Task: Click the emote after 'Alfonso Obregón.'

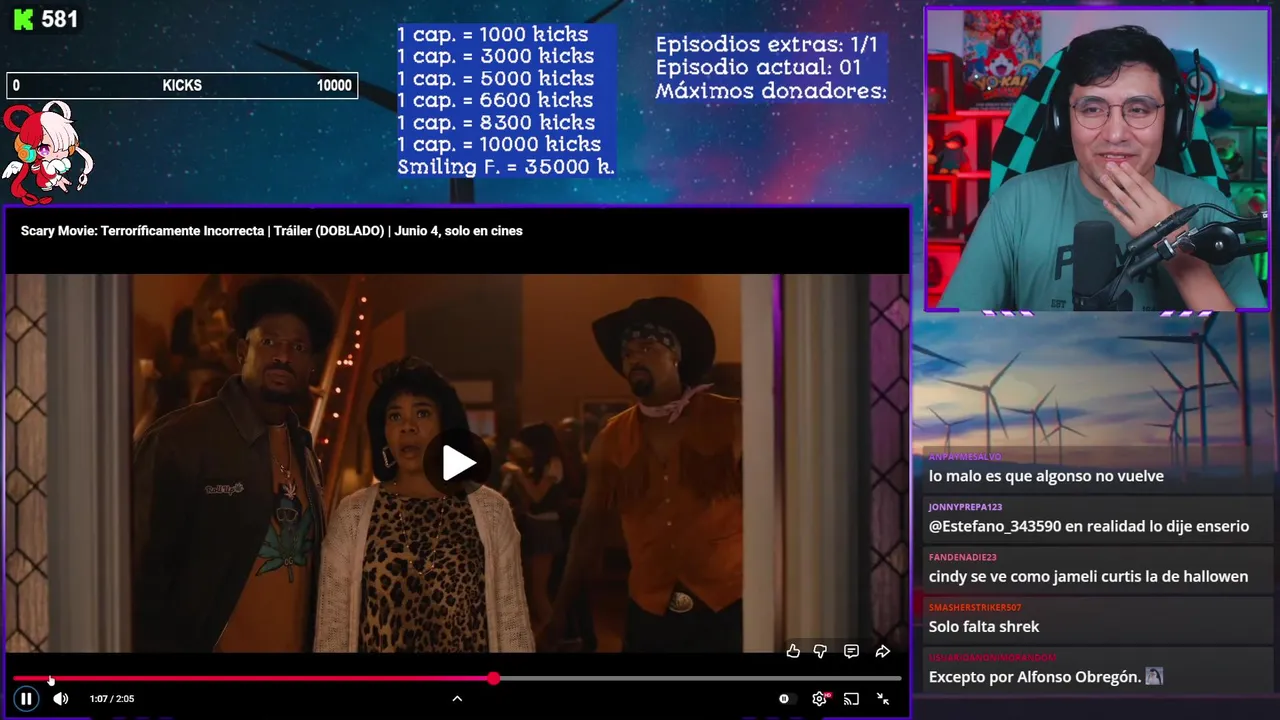Action: click(1154, 677)
